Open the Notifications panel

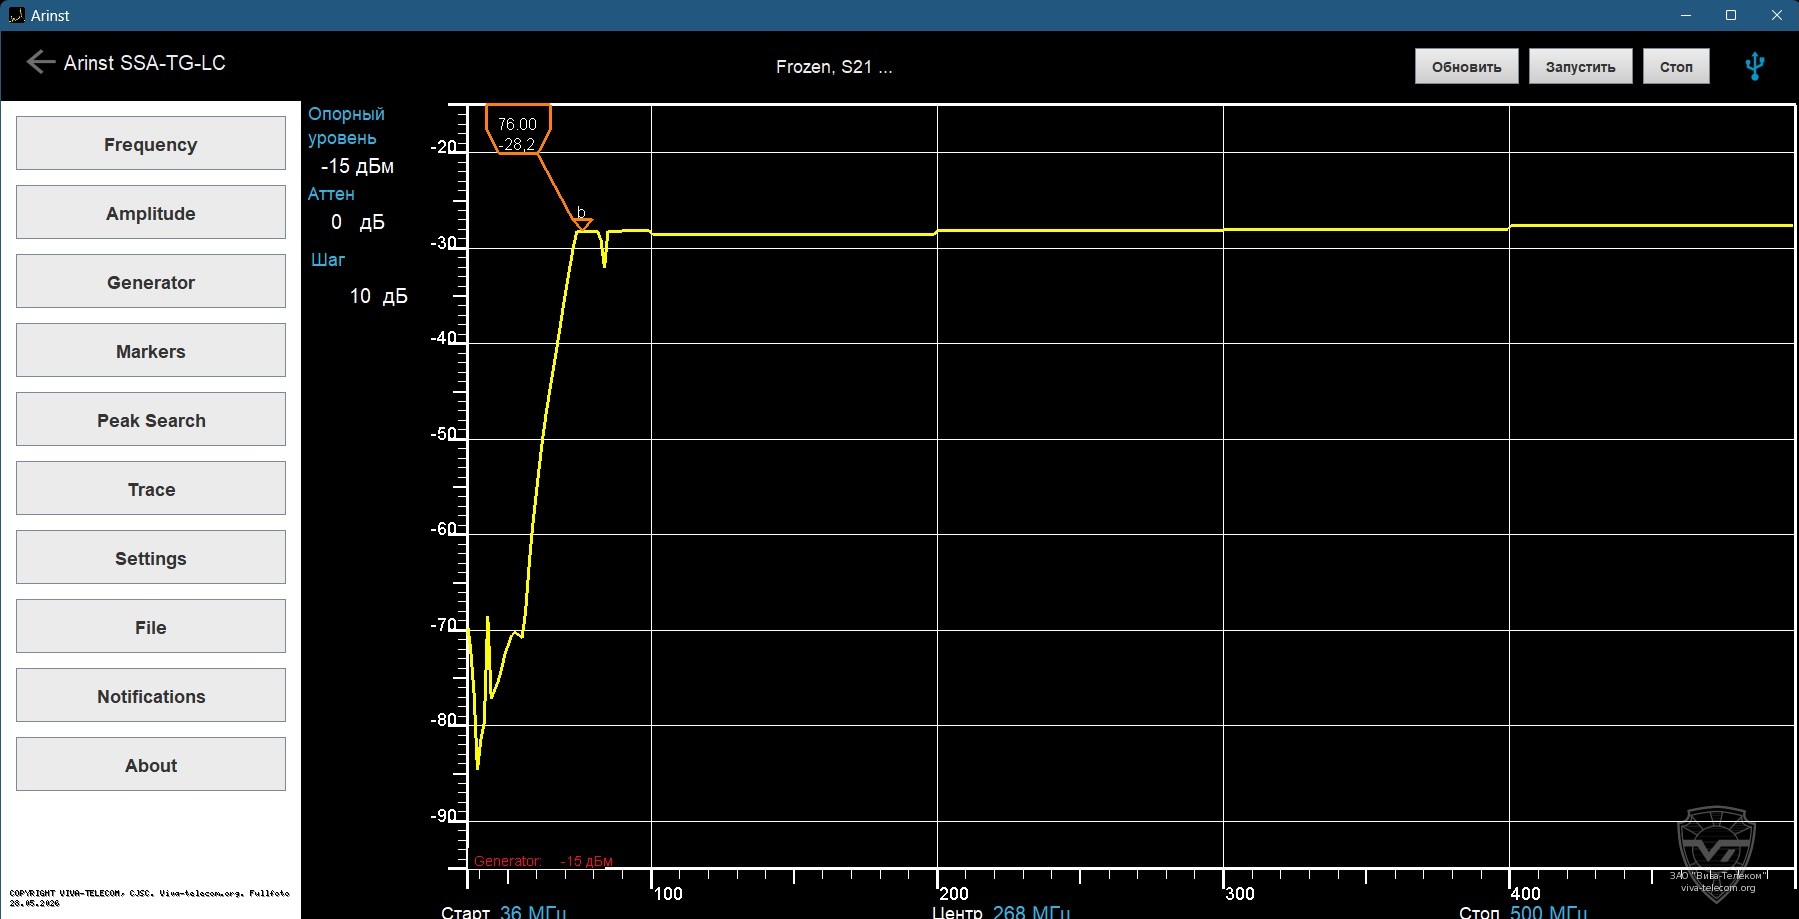[151, 695]
